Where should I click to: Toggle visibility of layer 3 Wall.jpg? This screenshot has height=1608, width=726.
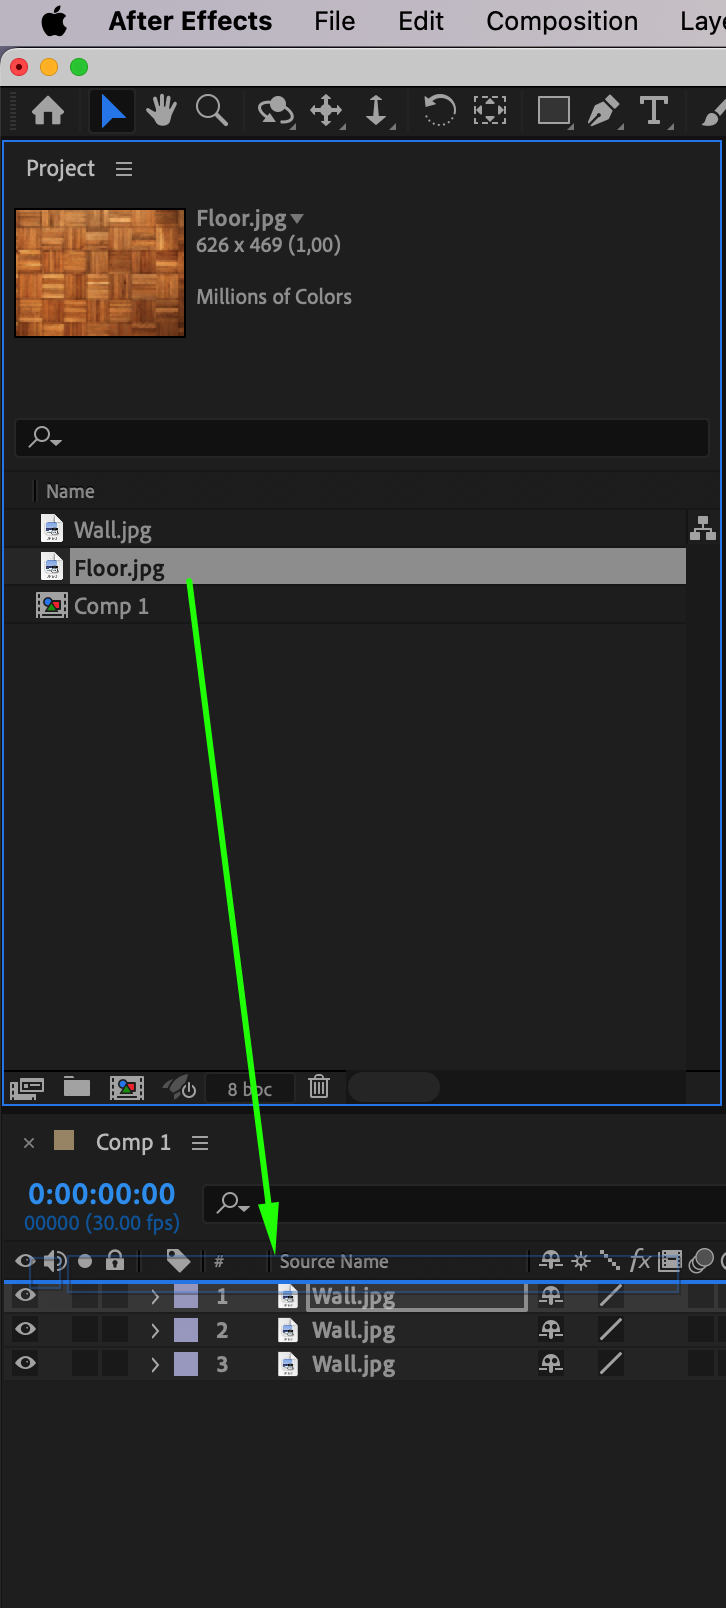[x=25, y=1364]
